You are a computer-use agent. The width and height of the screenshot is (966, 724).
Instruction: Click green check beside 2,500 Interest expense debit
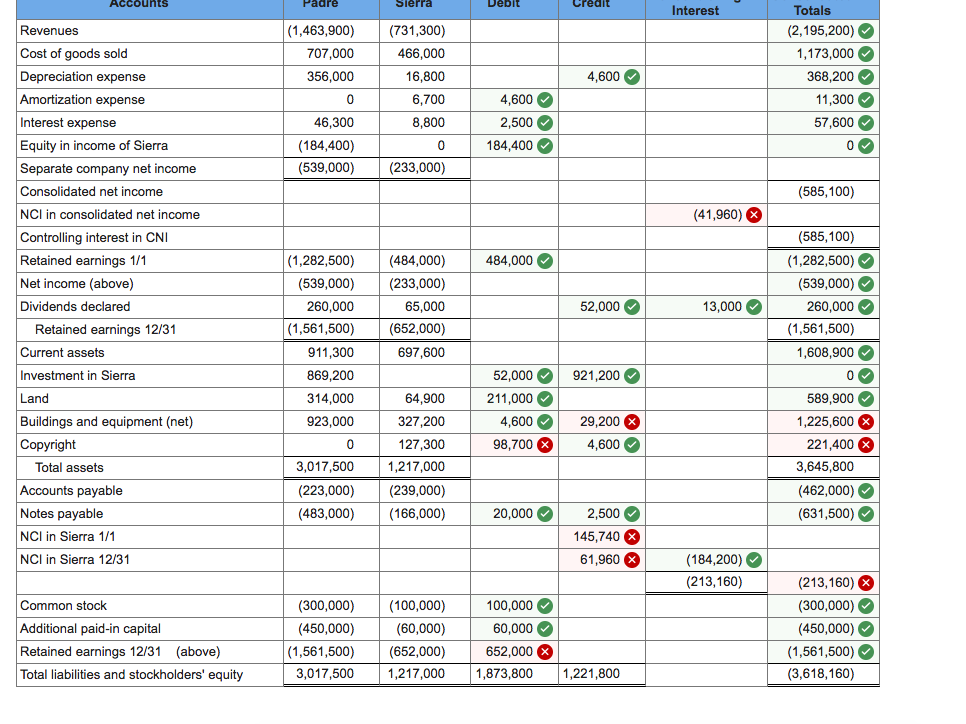pyautogui.click(x=545, y=123)
